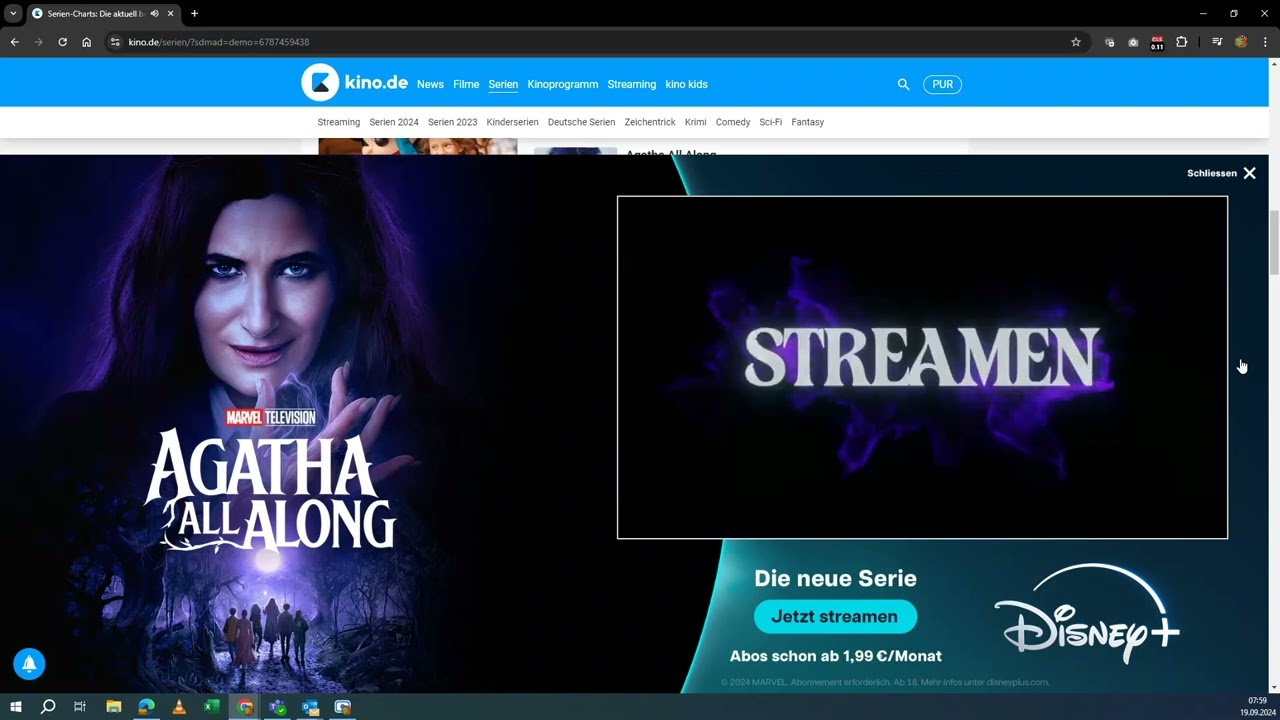Open the Windows Start menu
Screen dimensions: 1280x720
tap(15, 707)
